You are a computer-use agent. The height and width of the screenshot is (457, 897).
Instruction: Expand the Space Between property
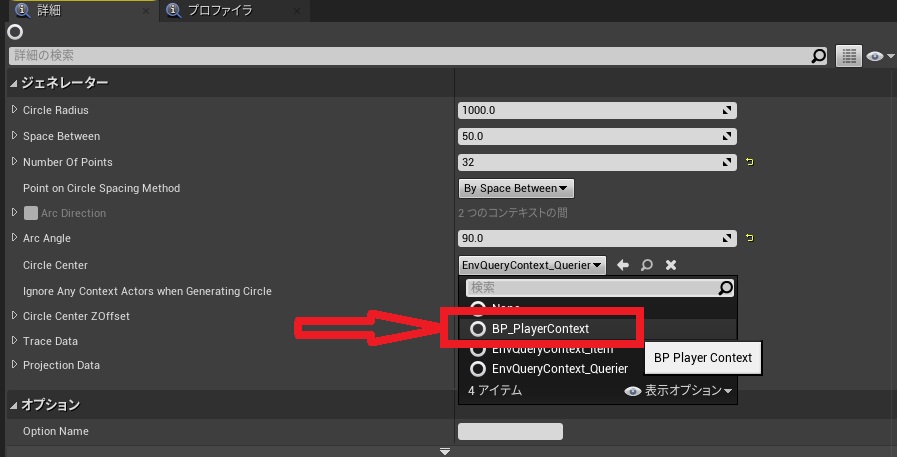[x=15, y=136]
